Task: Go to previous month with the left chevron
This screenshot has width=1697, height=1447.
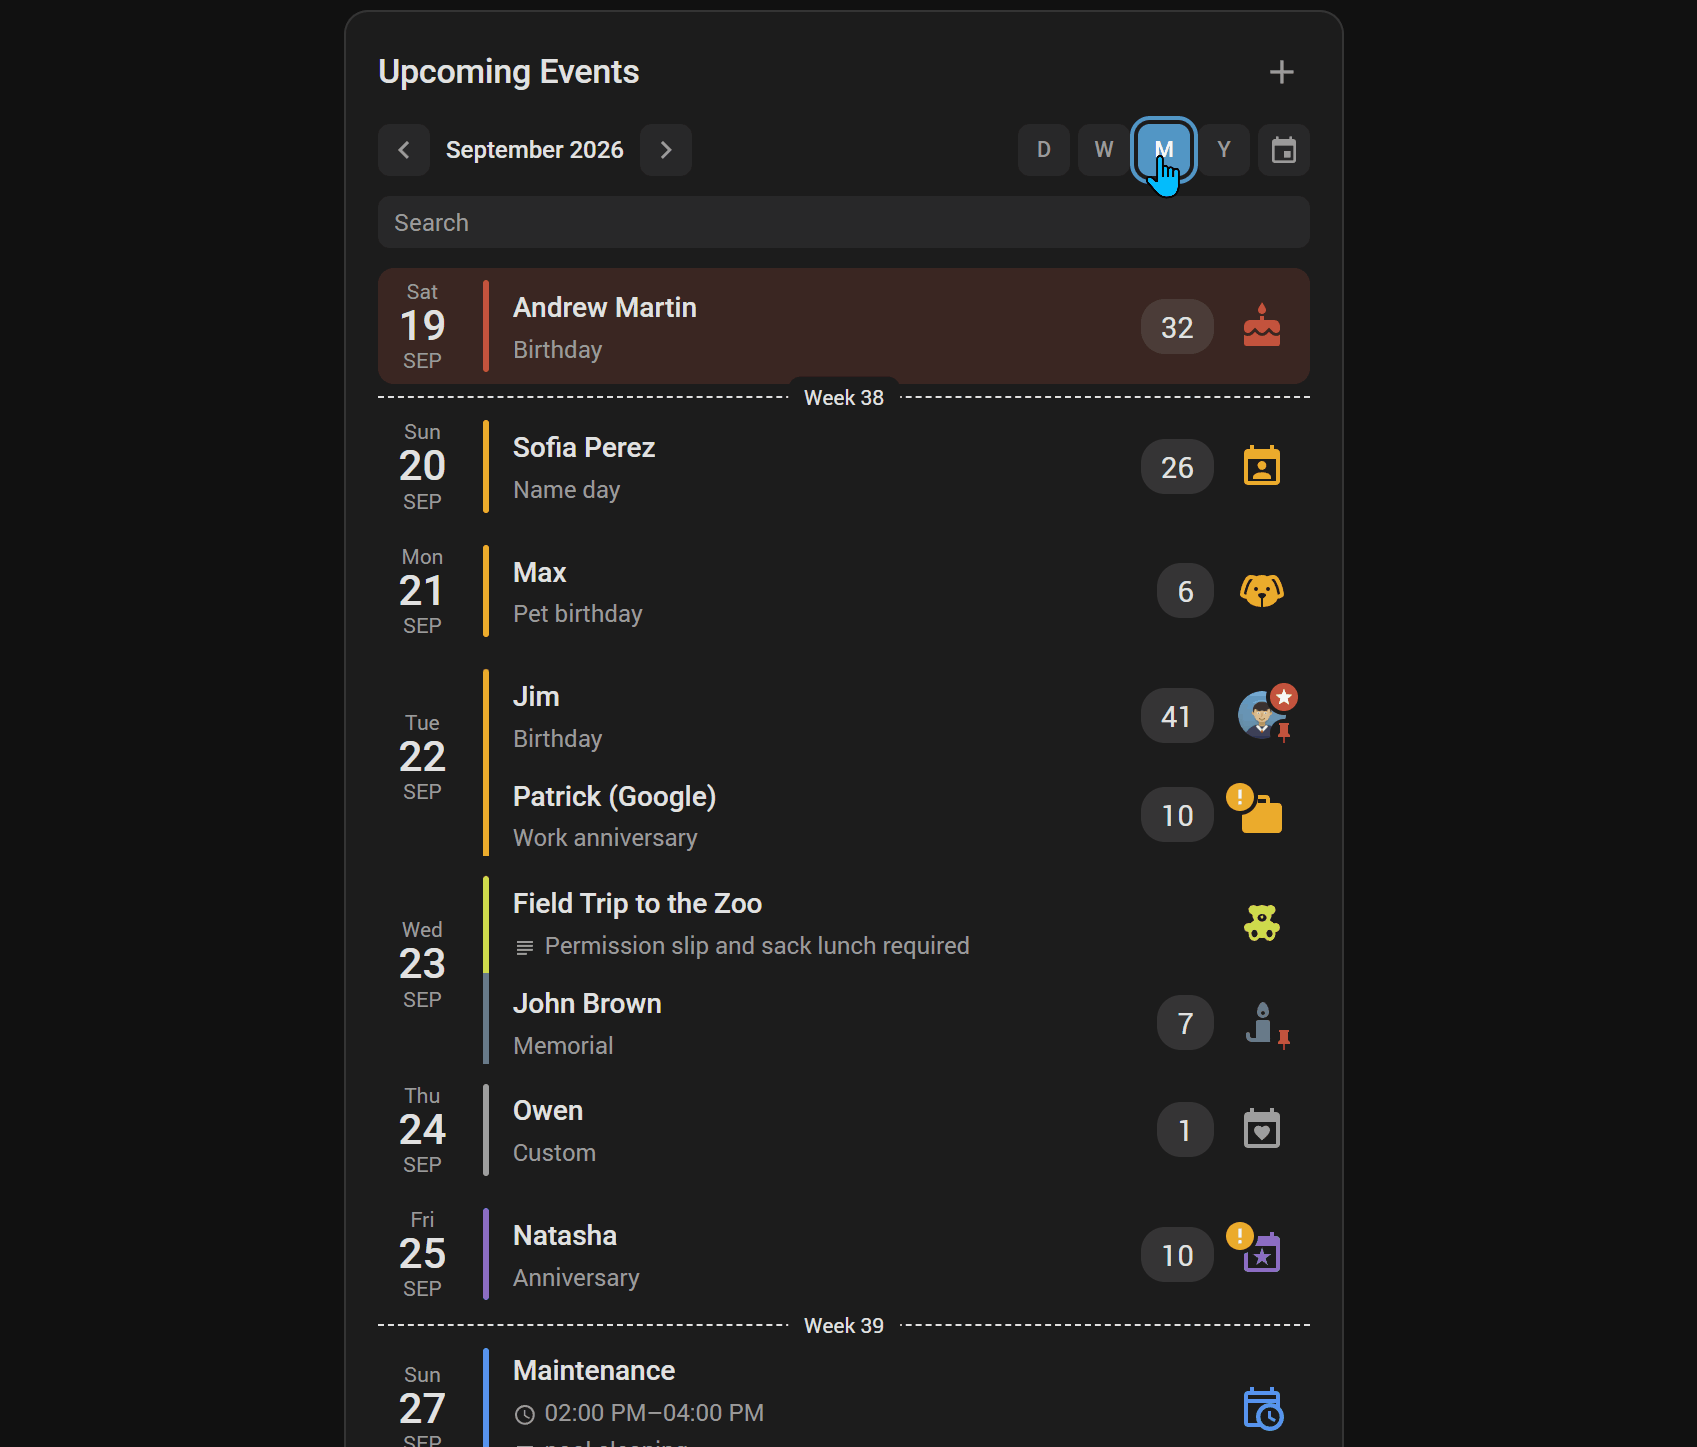Action: [x=404, y=150]
